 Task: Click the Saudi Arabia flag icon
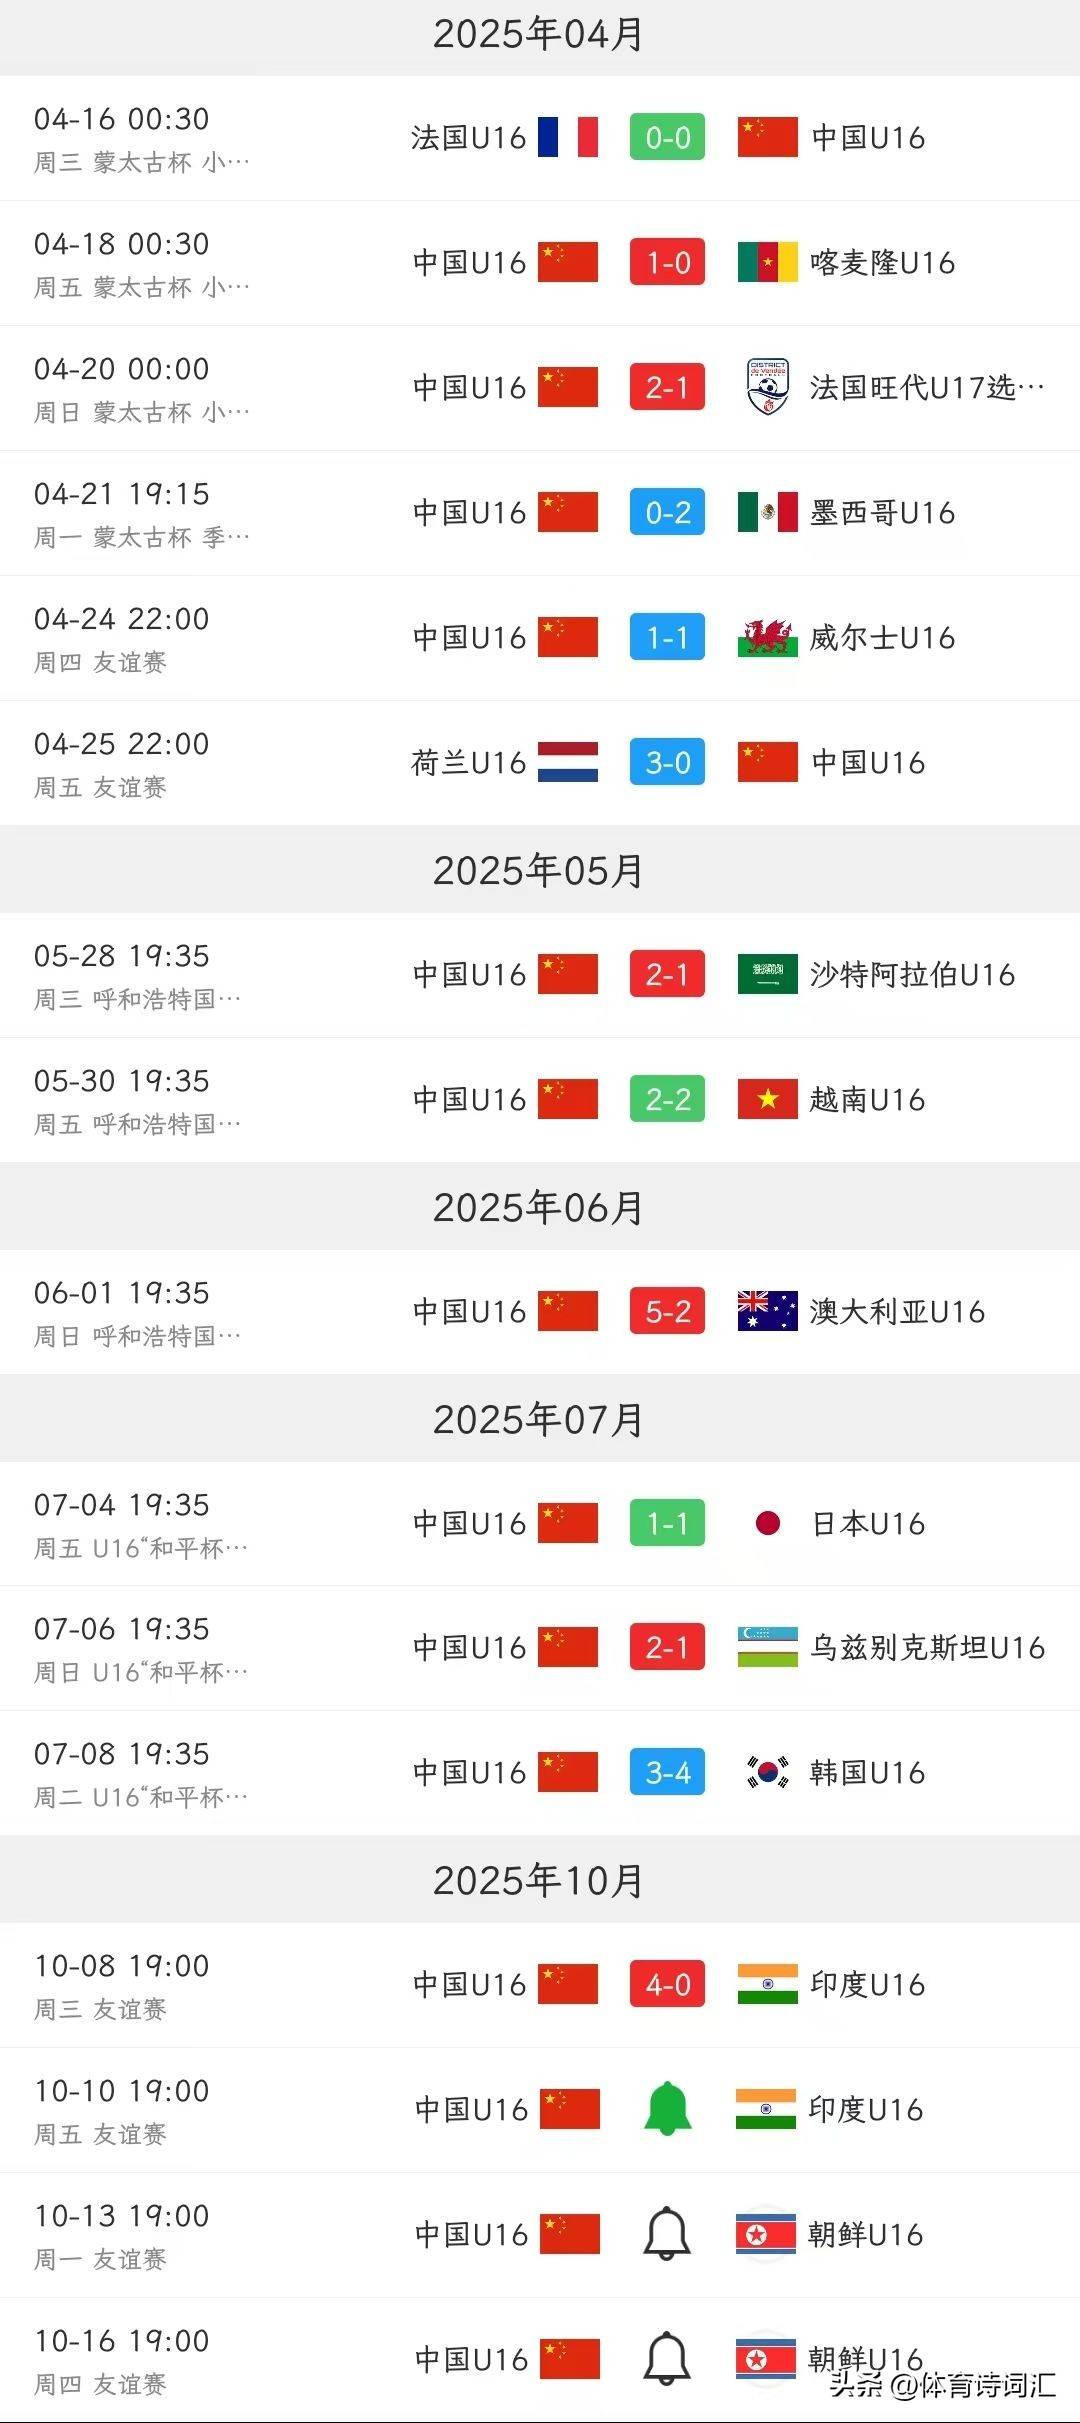tap(767, 974)
